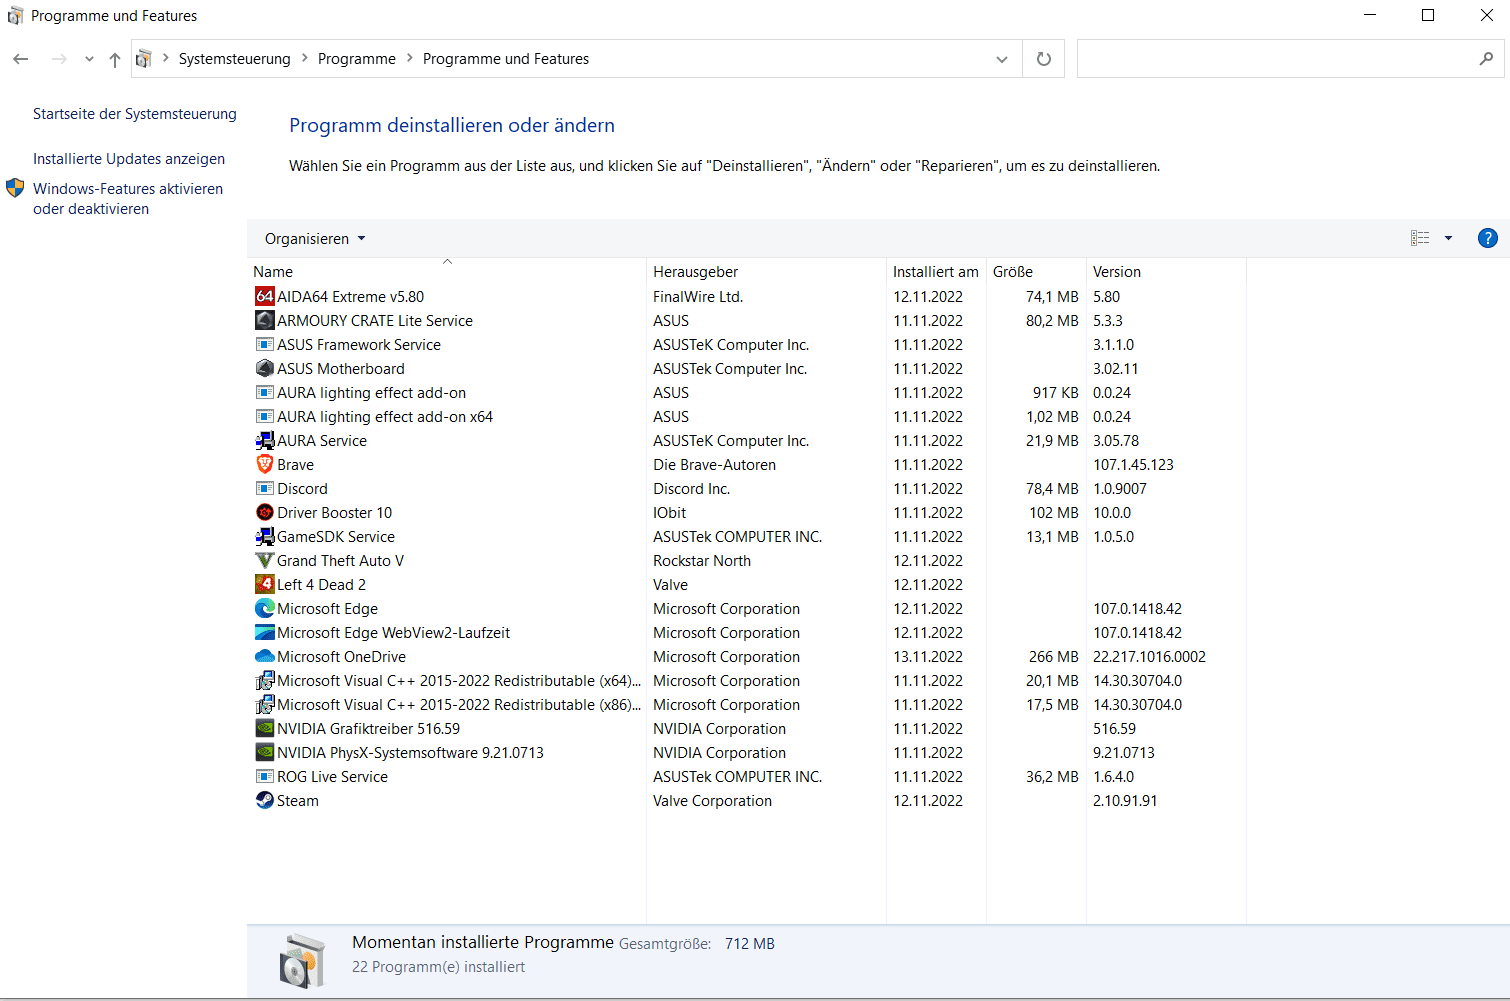This screenshot has width=1510, height=1001.
Task: Click the Microsoft OneDrive cloud icon
Action: 265,656
